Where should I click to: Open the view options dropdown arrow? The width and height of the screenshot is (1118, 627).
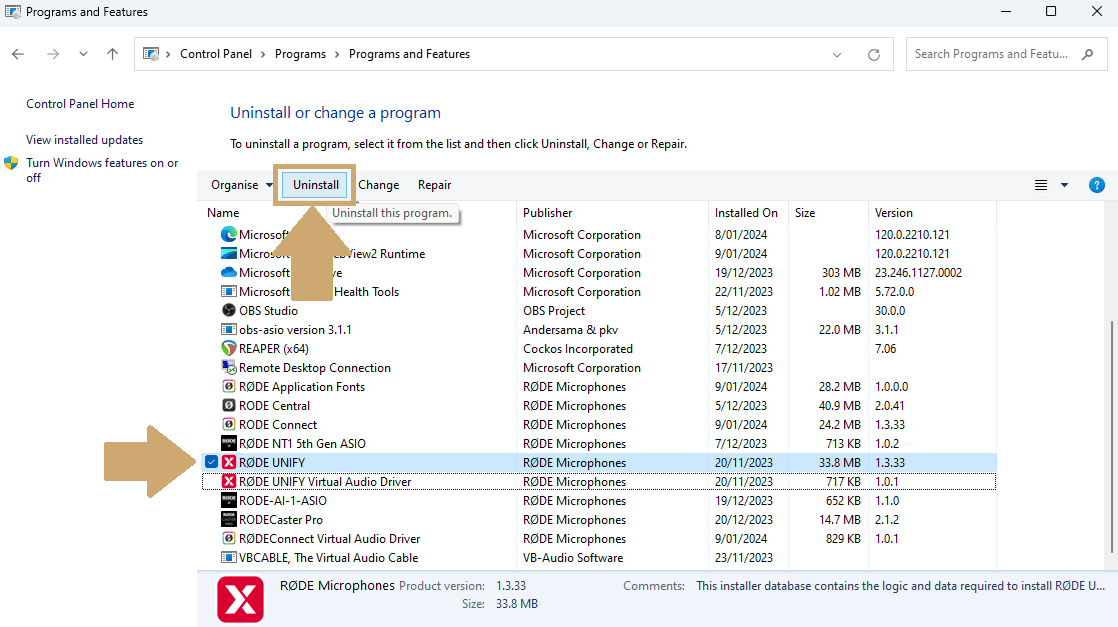click(1064, 185)
